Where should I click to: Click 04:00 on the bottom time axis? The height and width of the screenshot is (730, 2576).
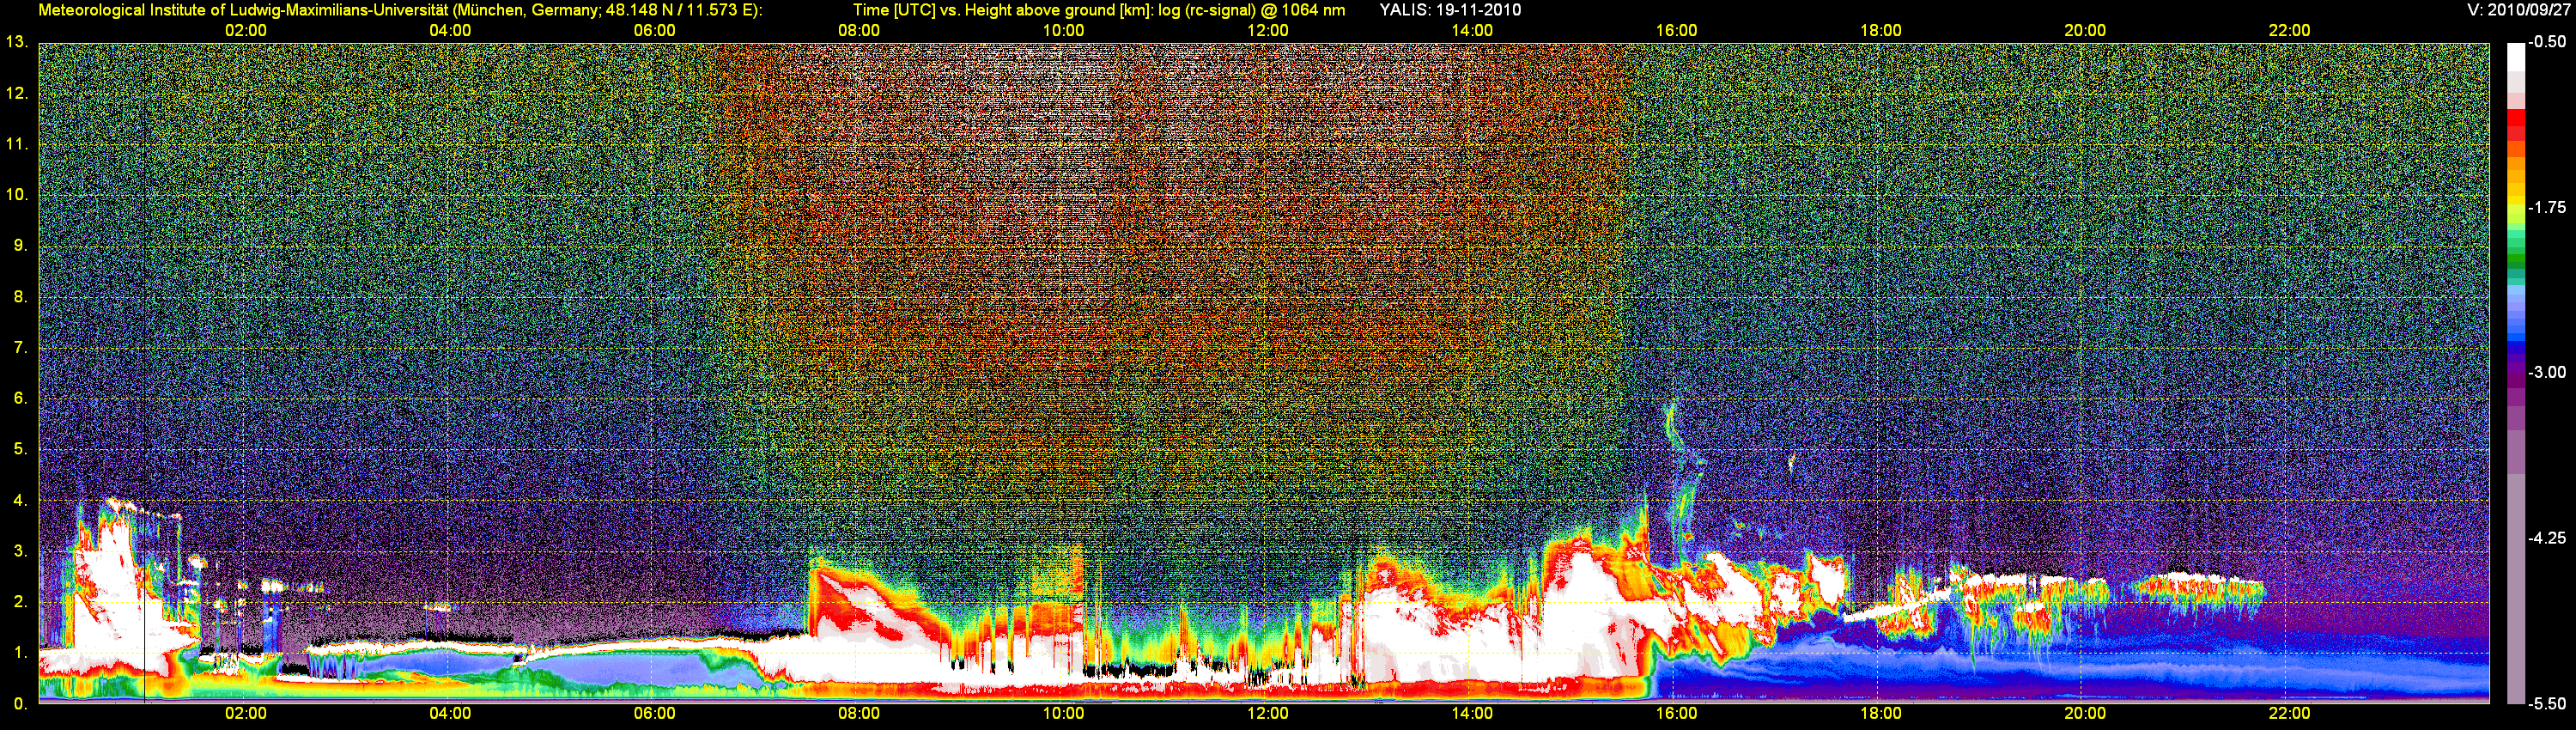click(450, 713)
